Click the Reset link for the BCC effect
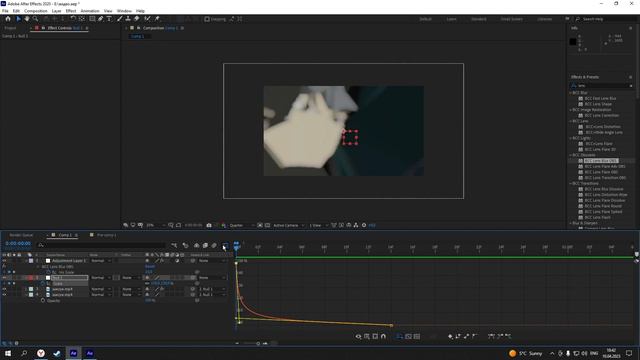640x360 pixels. point(150,267)
